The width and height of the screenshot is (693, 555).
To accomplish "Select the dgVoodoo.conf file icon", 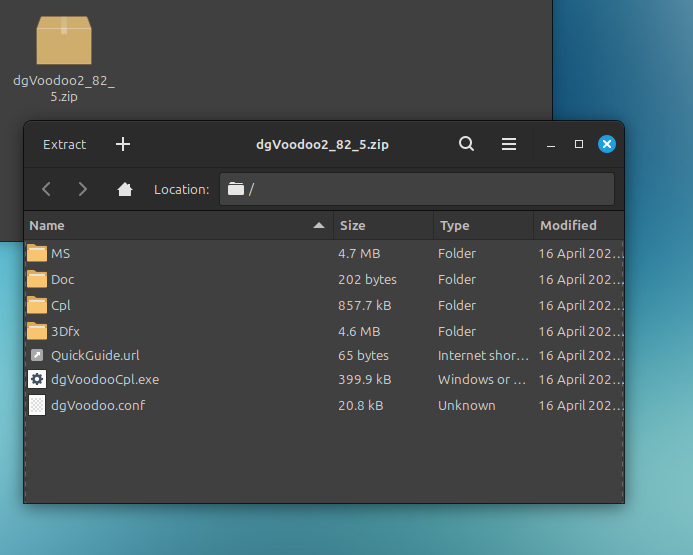I will (x=37, y=405).
